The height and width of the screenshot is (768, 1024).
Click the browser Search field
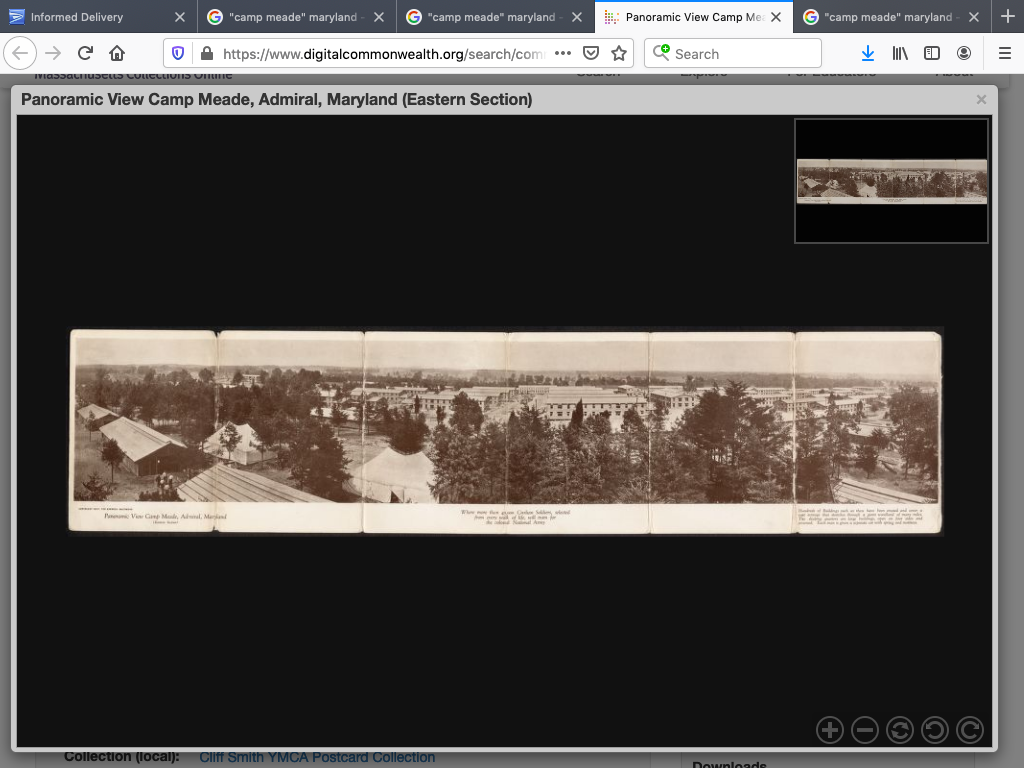pyautogui.click(x=742, y=53)
